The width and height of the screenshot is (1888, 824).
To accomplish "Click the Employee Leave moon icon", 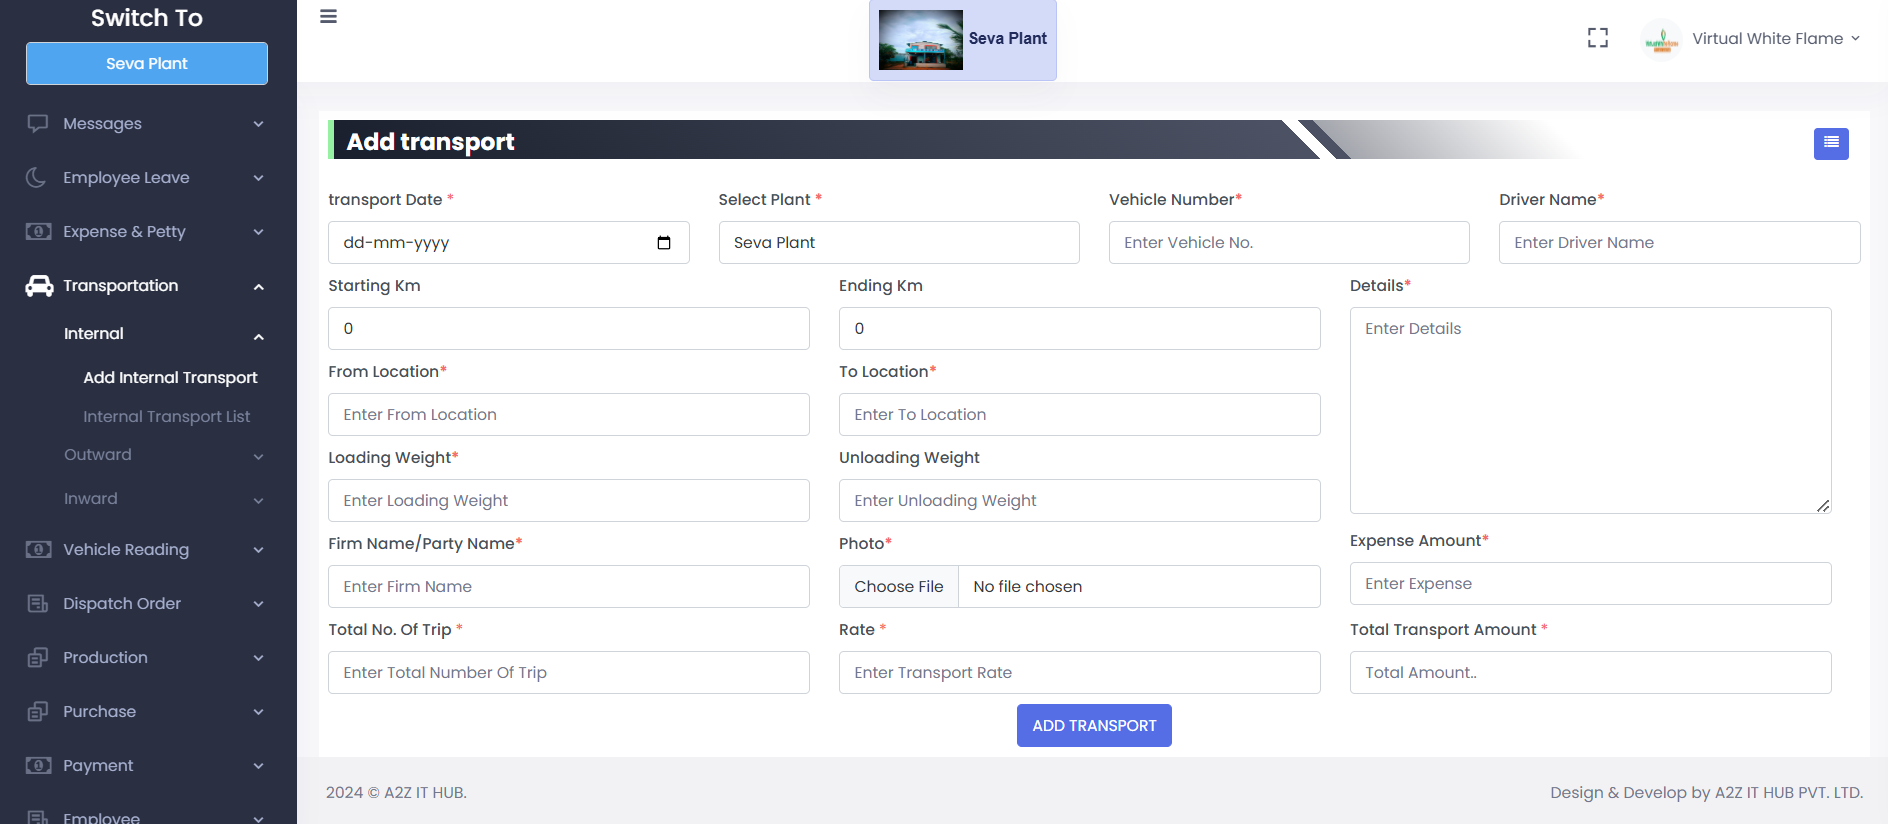I will pos(37,178).
